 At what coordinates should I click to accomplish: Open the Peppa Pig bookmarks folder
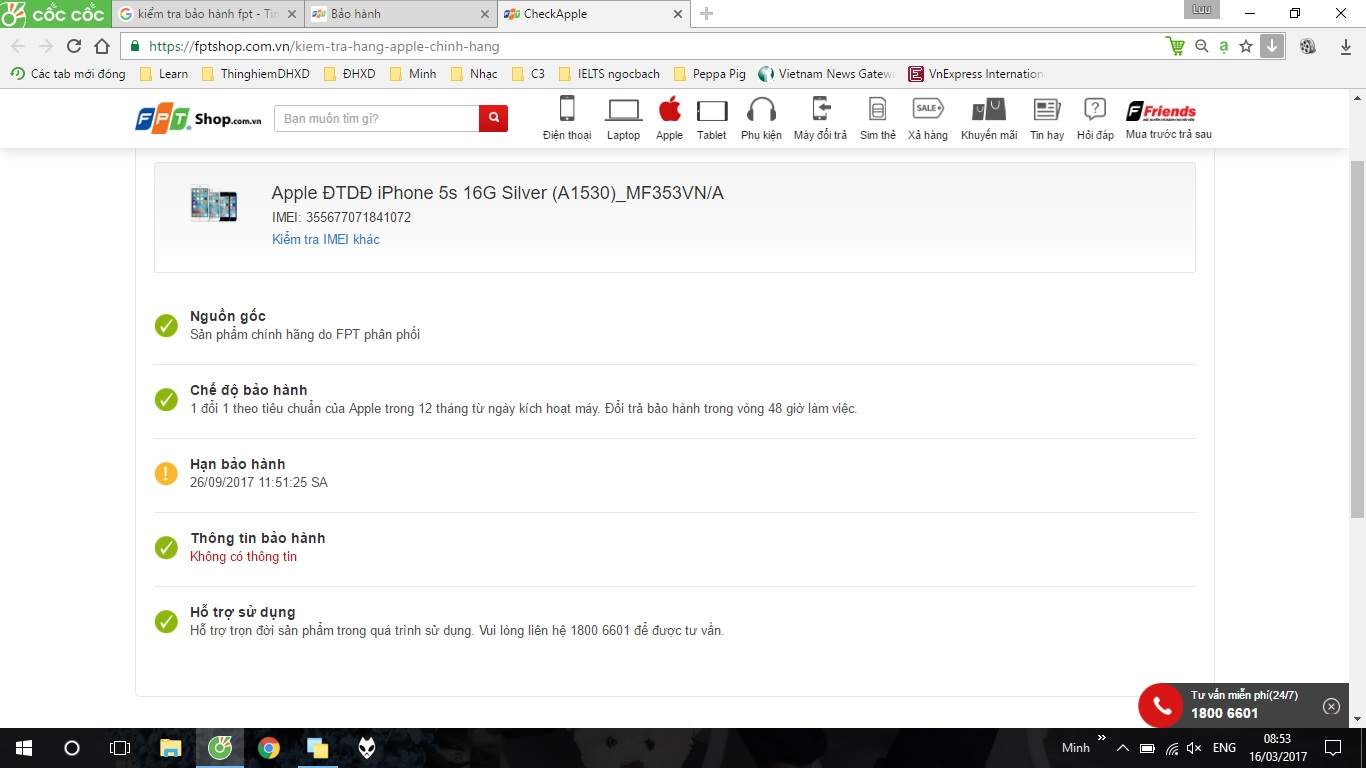click(x=710, y=74)
